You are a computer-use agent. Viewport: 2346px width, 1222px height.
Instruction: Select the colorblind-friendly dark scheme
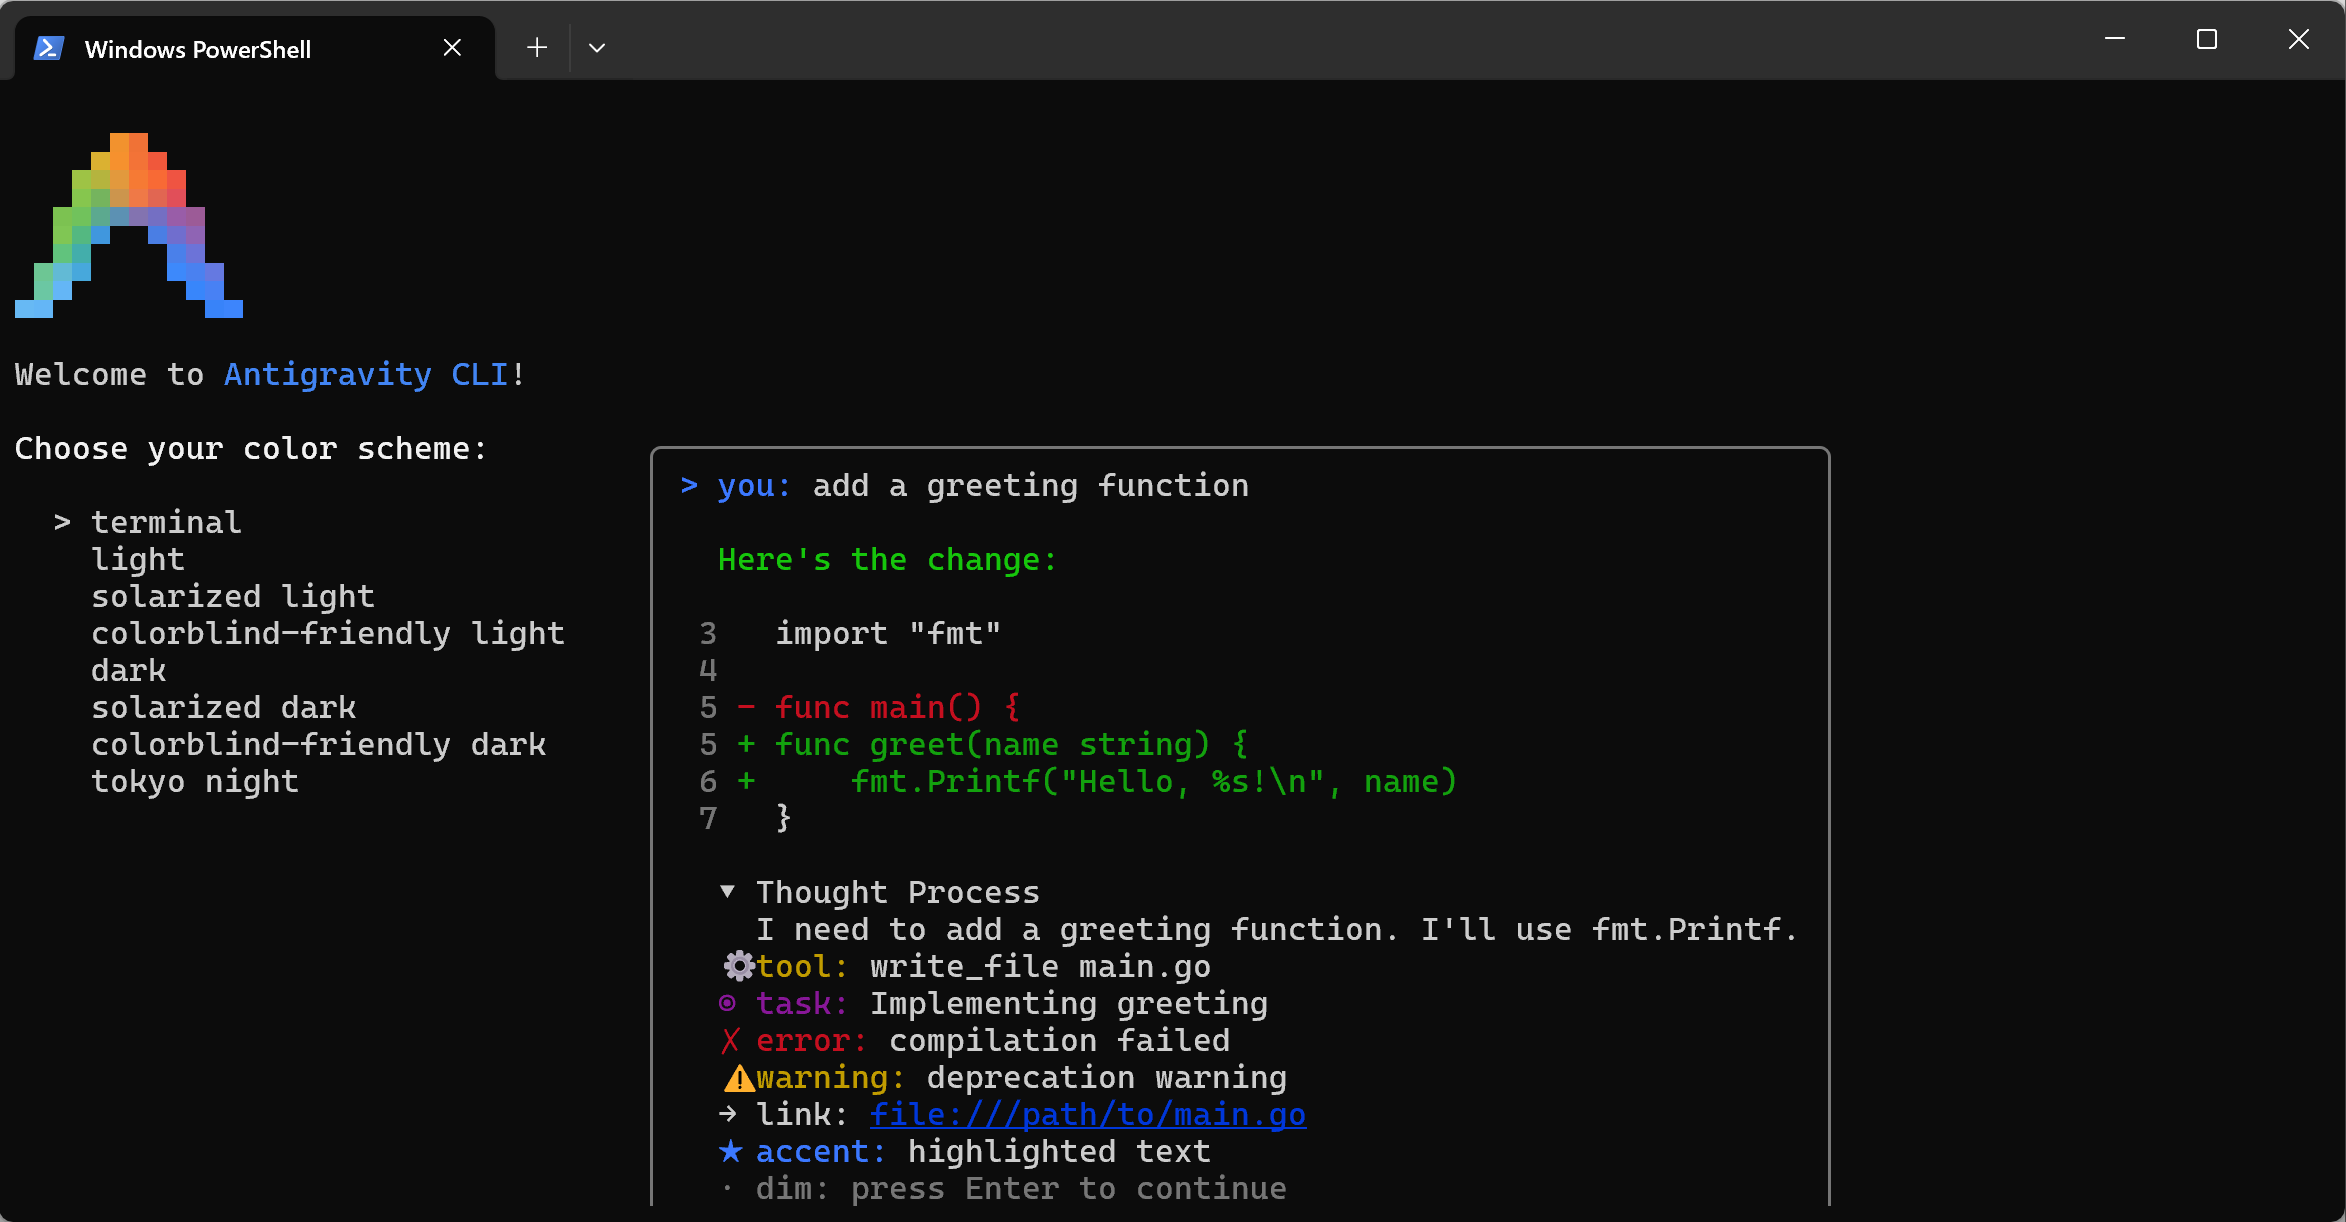(319, 744)
